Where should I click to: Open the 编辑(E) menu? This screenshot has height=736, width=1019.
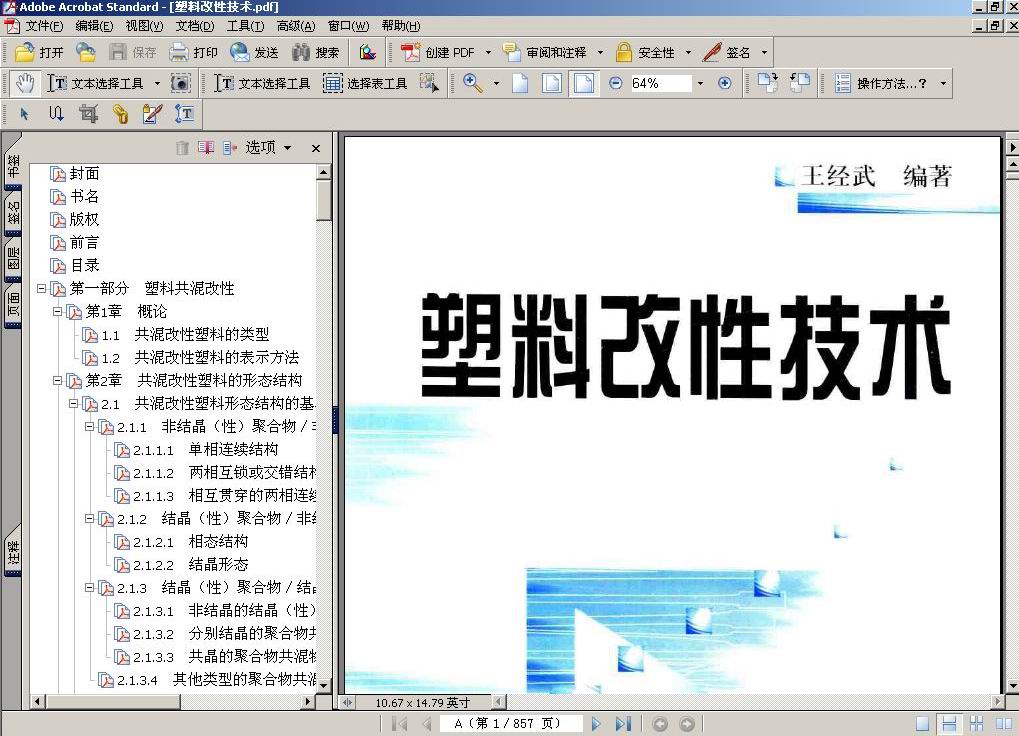coord(94,26)
